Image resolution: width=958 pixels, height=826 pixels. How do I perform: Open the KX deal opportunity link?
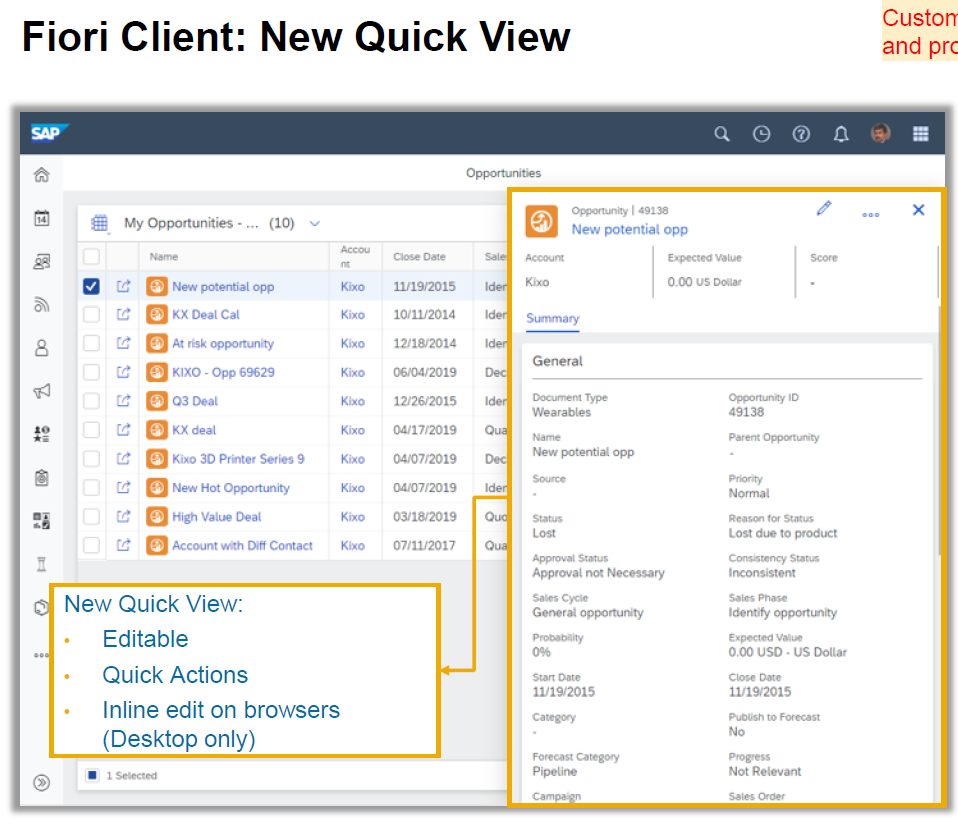(194, 430)
